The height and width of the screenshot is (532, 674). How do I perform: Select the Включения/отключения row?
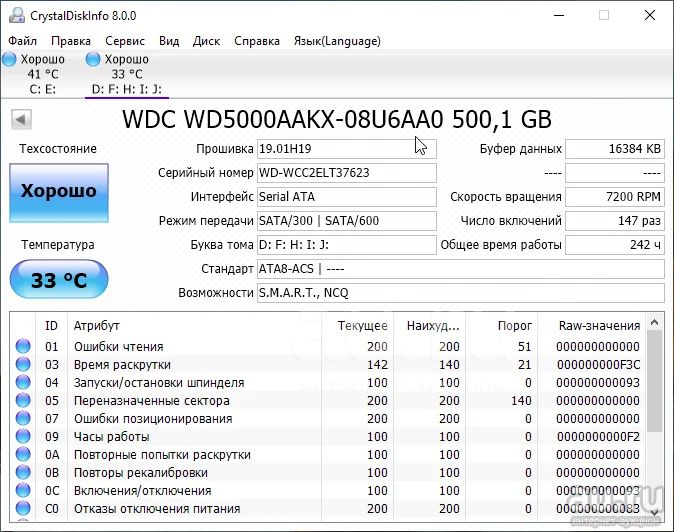point(328,491)
